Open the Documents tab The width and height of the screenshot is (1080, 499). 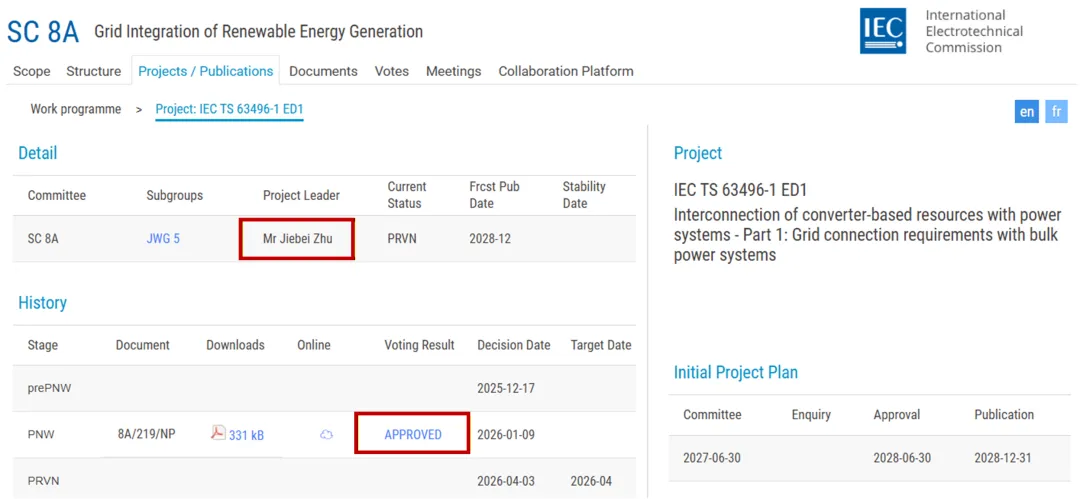coord(323,71)
